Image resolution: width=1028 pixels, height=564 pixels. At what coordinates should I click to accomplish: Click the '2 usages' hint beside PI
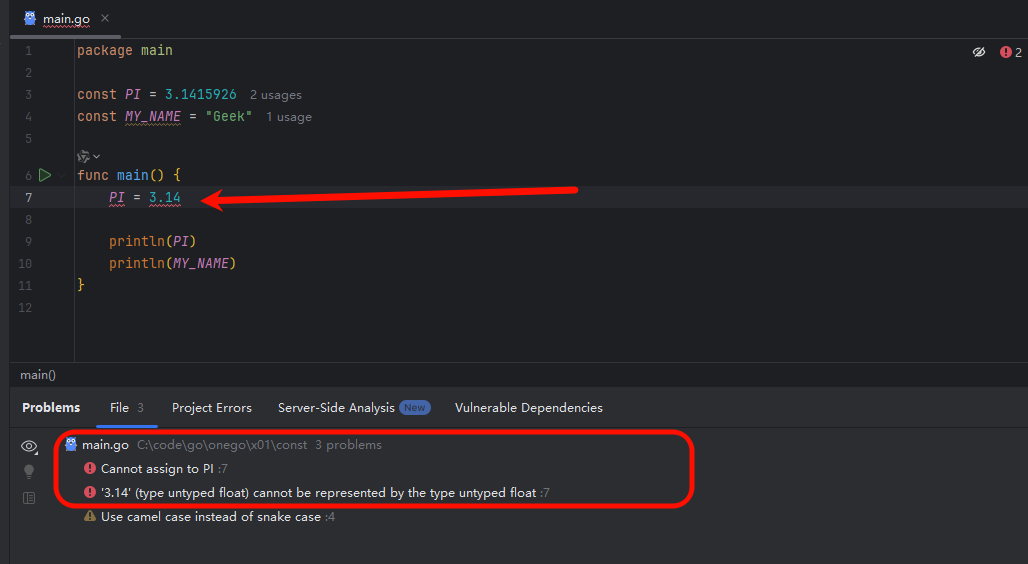point(275,95)
